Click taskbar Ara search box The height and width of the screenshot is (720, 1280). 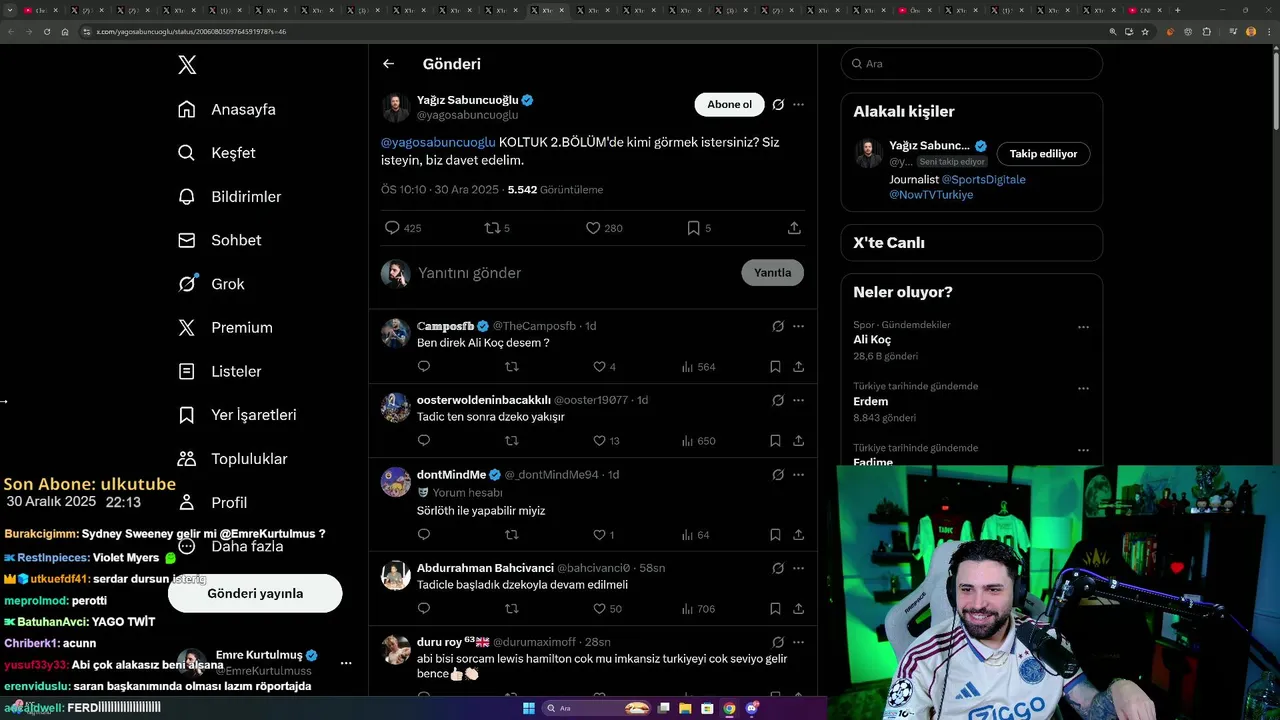click(x=596, y=708)
